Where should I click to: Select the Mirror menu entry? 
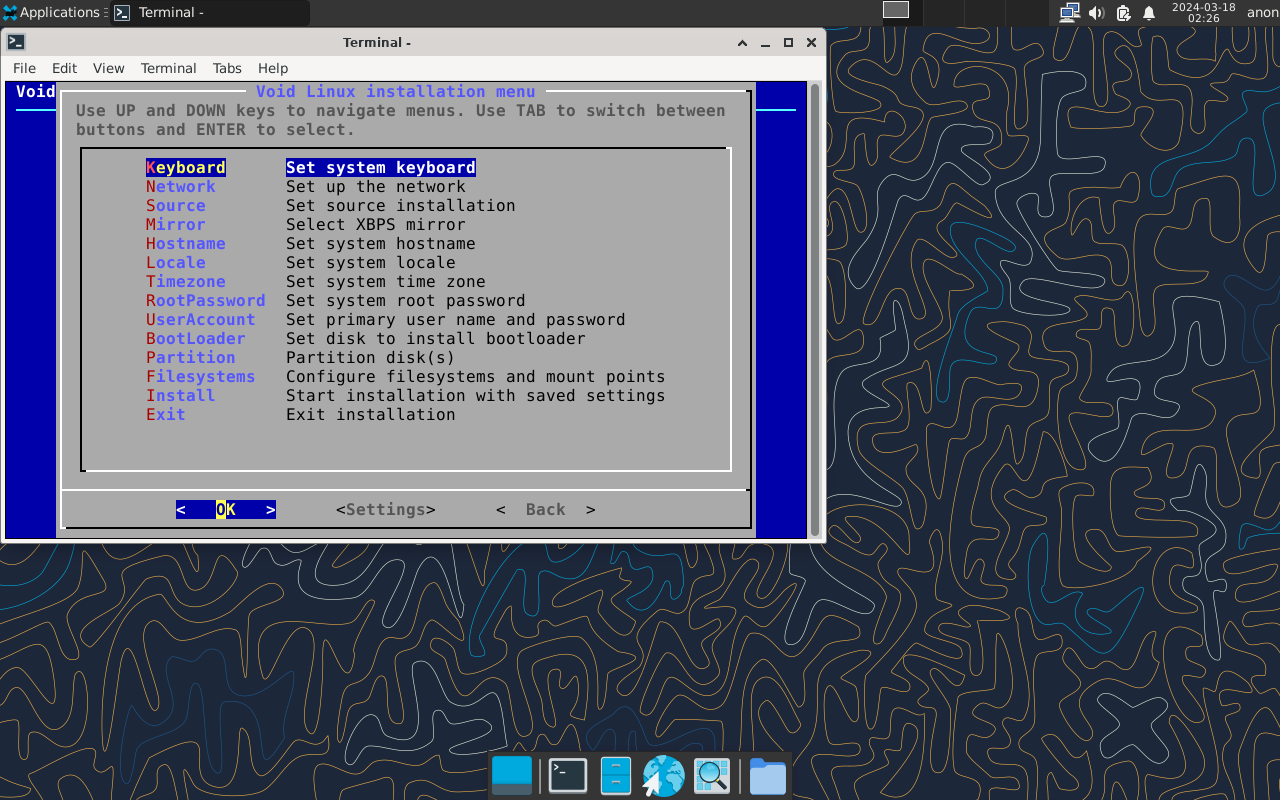pyautogui.click(x=176, y=224)
